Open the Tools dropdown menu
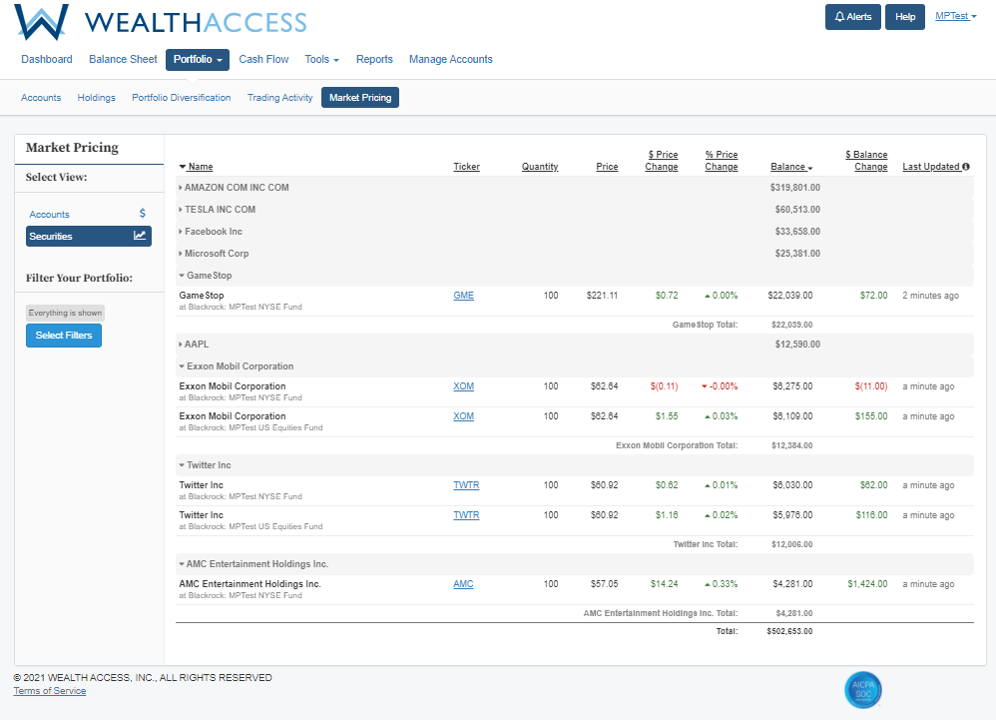996x720 pixels. click(x=321, y=59)
